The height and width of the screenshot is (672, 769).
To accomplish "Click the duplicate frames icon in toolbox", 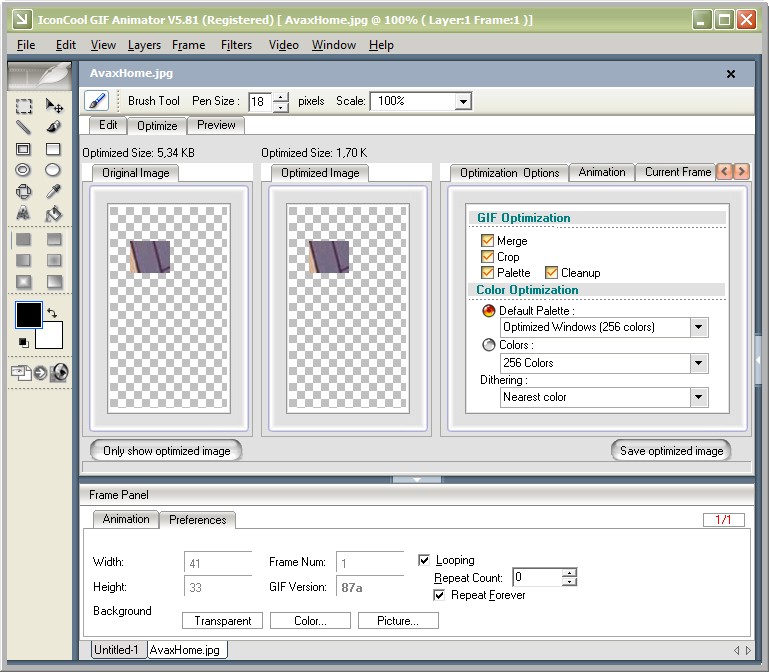I will pos(21,373).
